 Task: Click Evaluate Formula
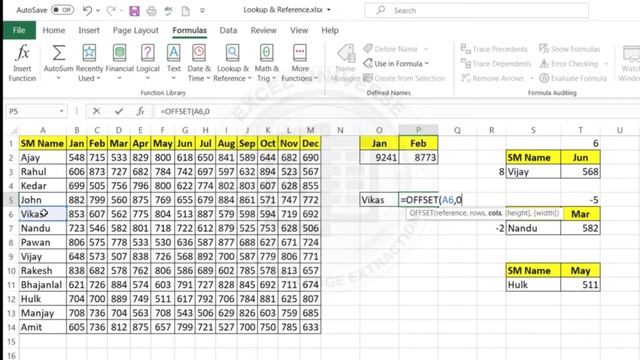coord(573,78)
